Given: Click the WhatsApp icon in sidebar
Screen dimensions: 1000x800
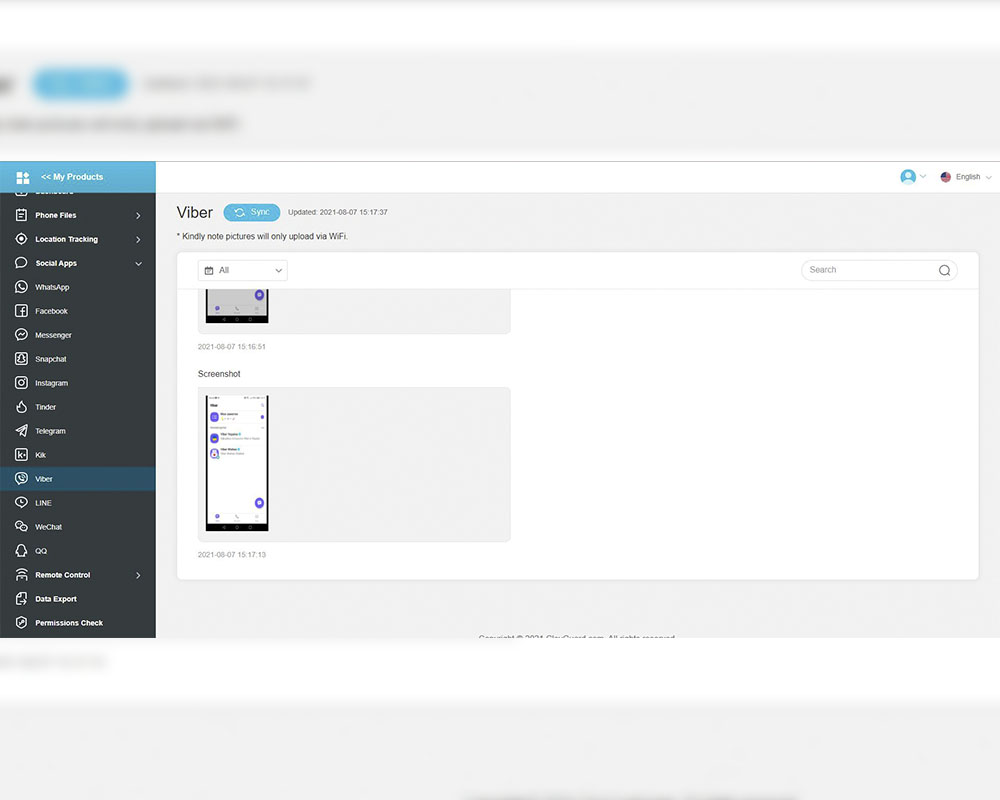Looking at the screenshot, I should click(21, 286).
